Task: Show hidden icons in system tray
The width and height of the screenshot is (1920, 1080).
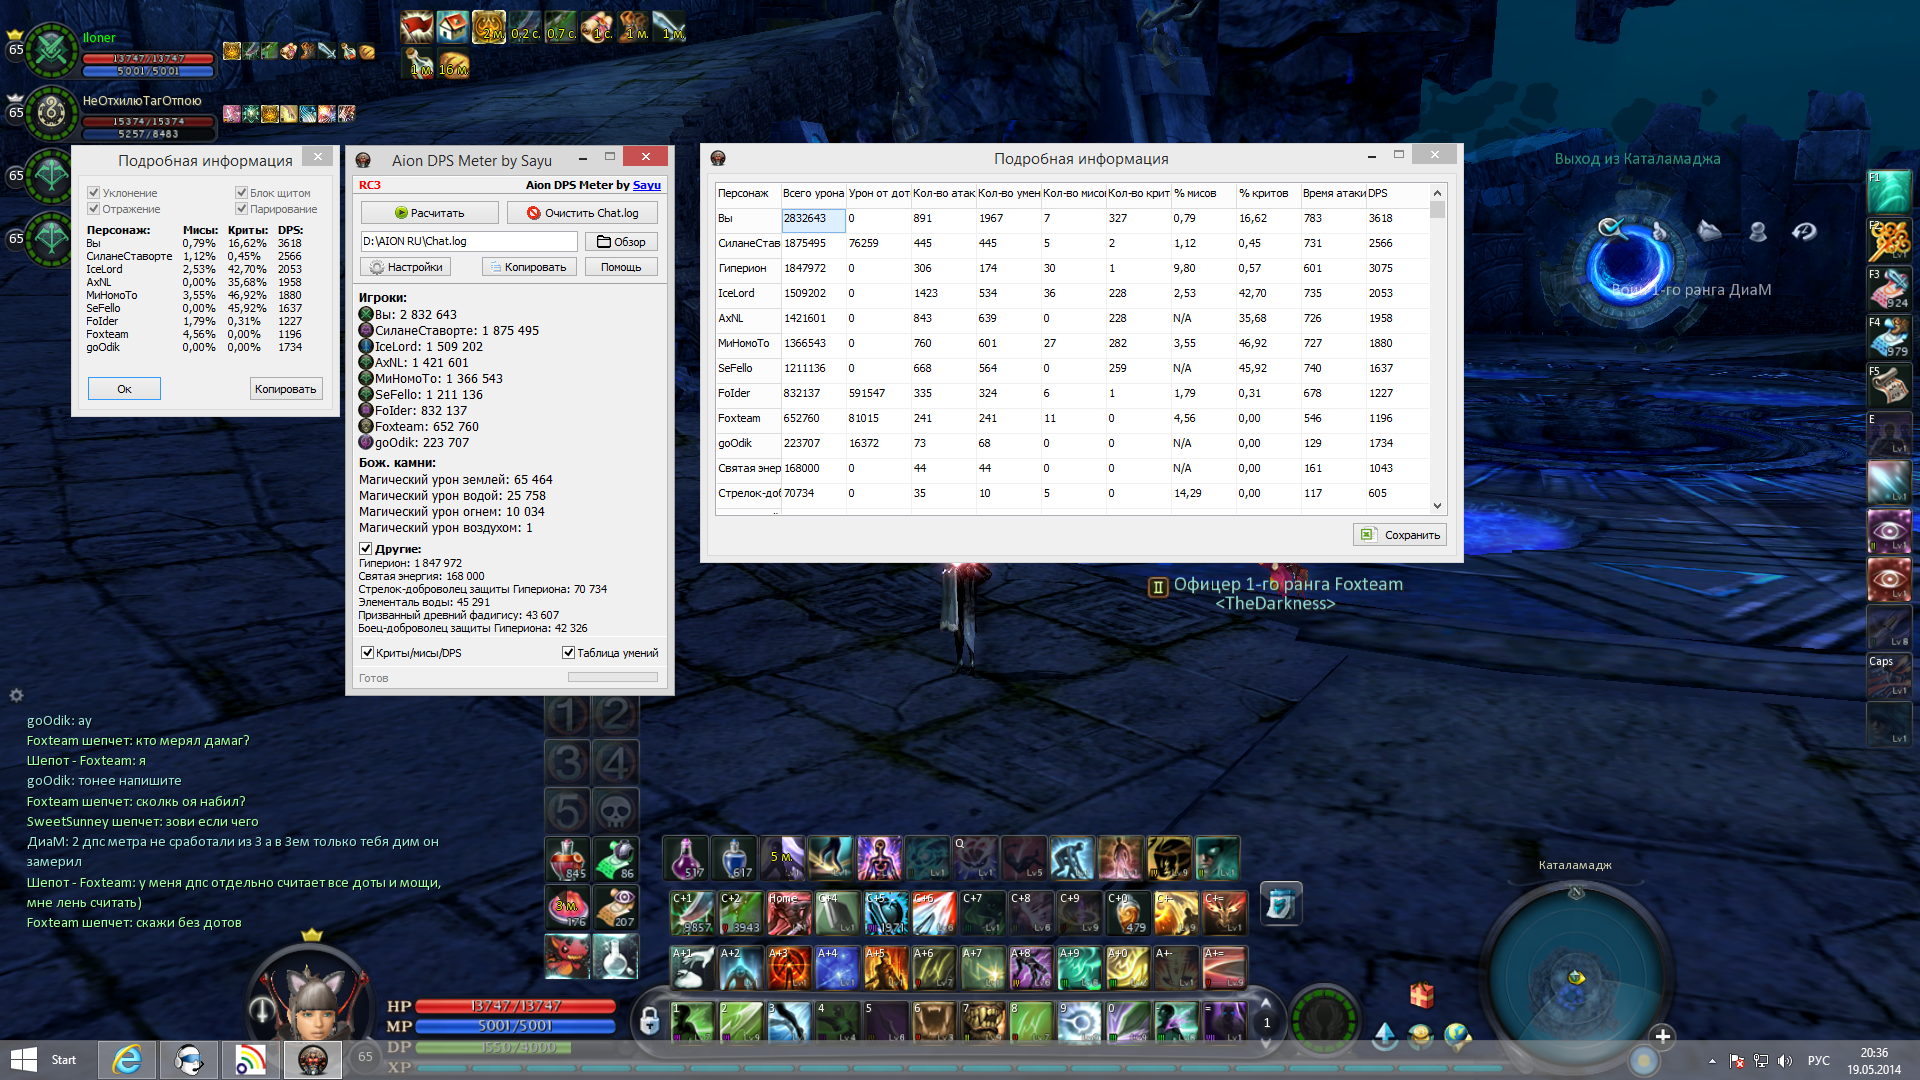Action: tap(1712, 1061)
